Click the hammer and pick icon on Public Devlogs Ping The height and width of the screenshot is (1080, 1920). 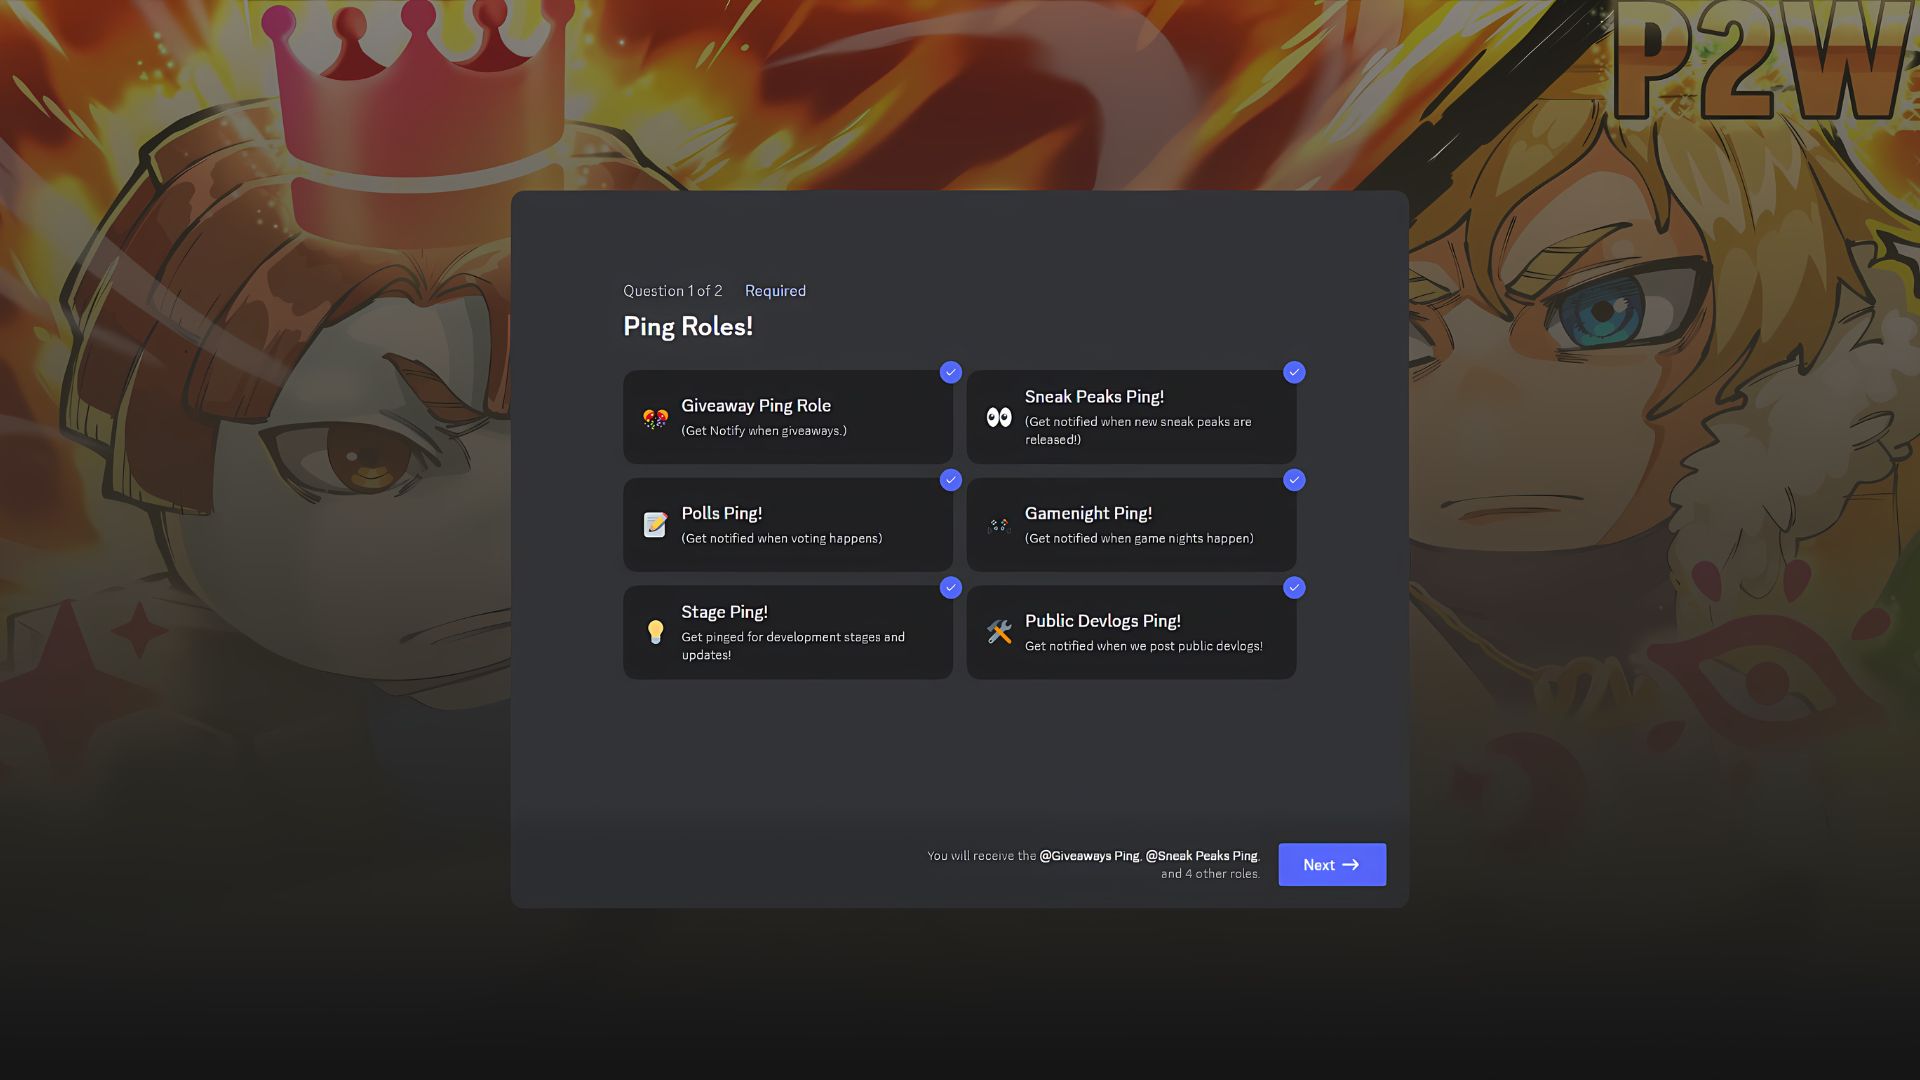pyautogui.click(x=998, y=631)
